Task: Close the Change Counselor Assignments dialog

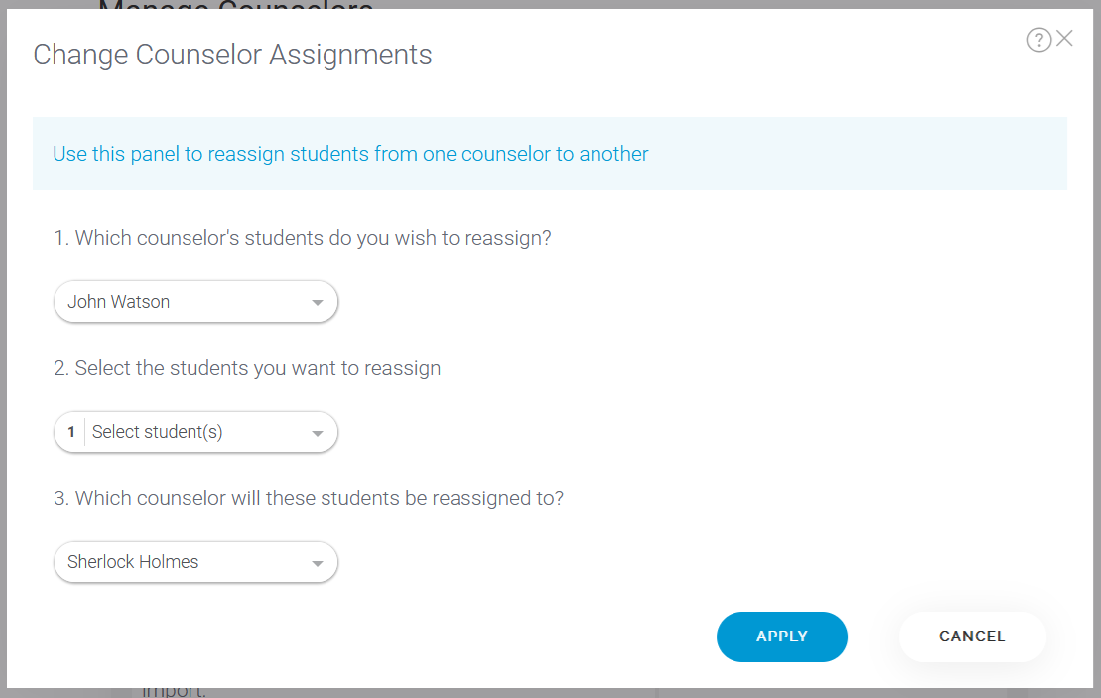Action: [x=1064, y=39]
